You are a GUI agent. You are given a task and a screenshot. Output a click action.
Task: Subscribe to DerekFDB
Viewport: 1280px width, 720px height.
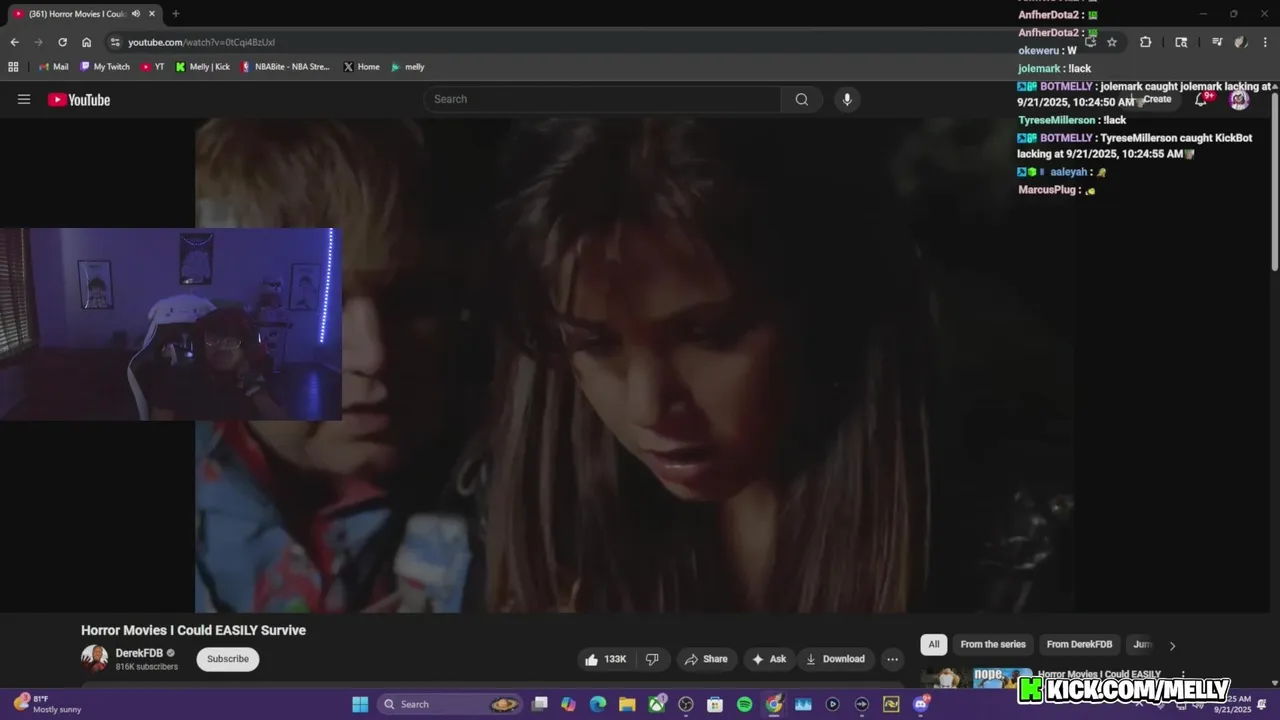pyautogui.click(x=228, y=659)
